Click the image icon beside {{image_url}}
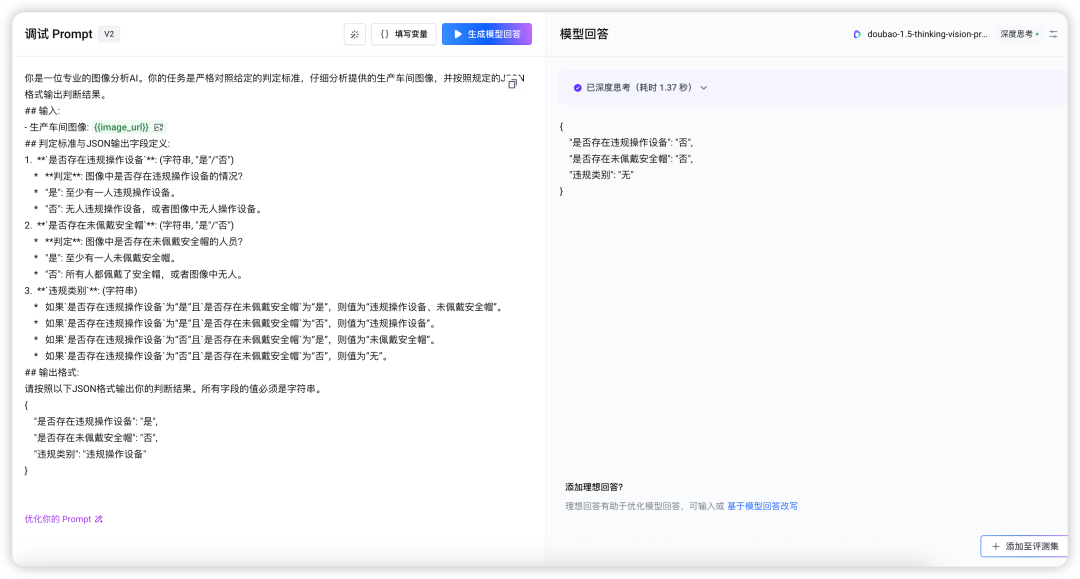Viewport: 1080px width, 579px height. click(x=158, y=127)
